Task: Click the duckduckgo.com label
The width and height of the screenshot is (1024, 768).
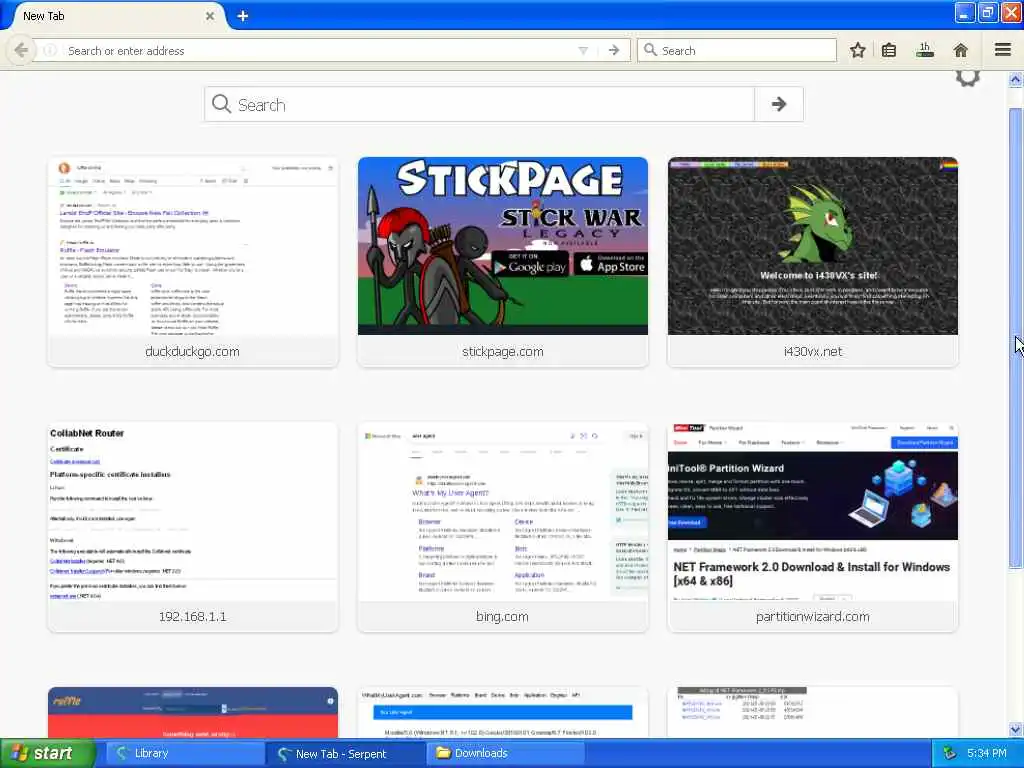Action: pos(193,351)
